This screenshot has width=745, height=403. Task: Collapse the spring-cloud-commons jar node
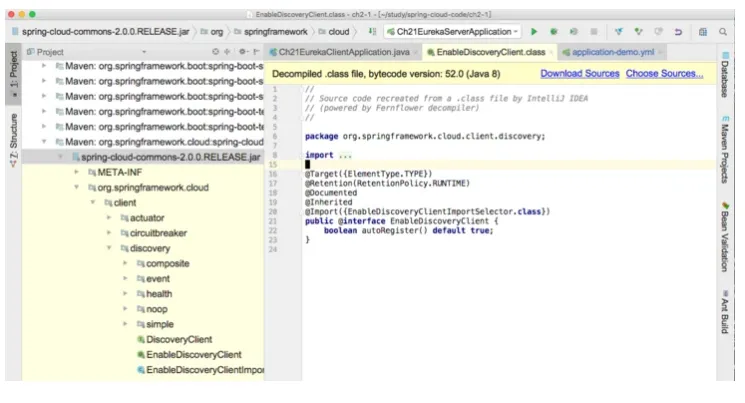tap(60, 157)
